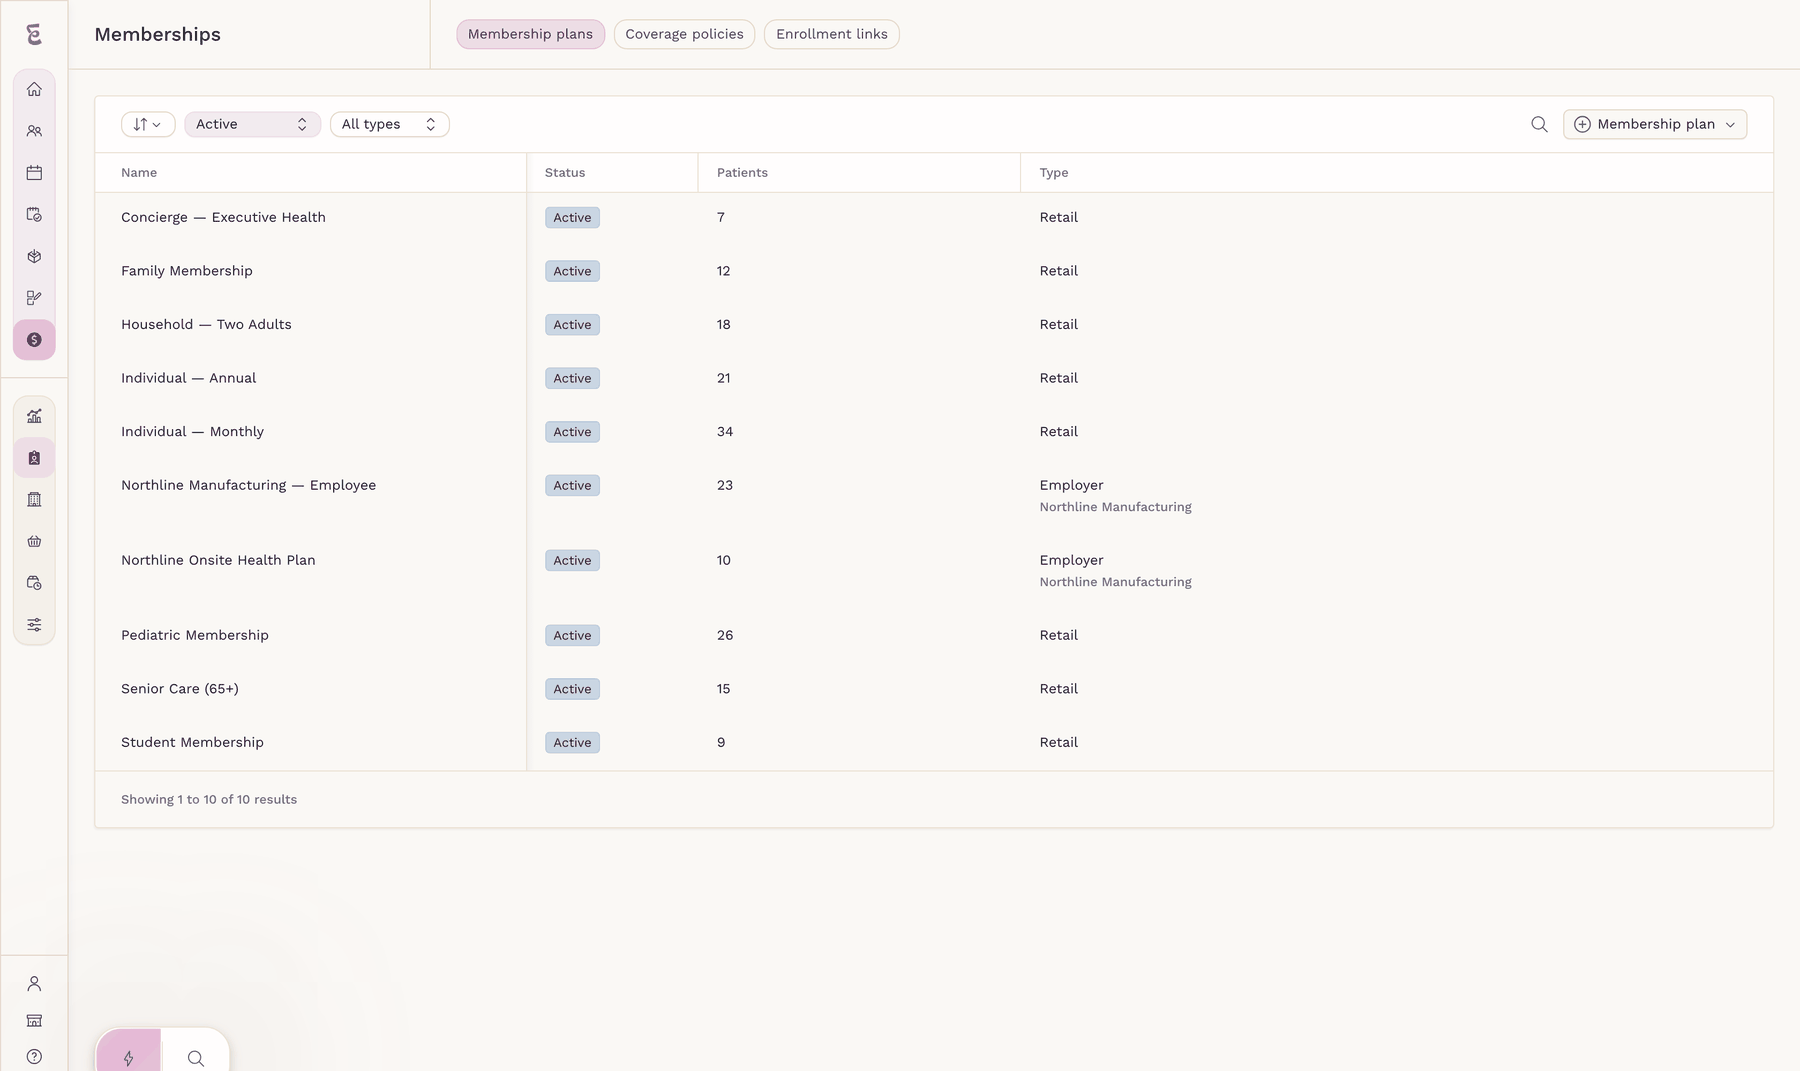Open the storefront icon at sidebar bottom
The height and width of the screenshot is (1071, 1800).
point(34,1020)
